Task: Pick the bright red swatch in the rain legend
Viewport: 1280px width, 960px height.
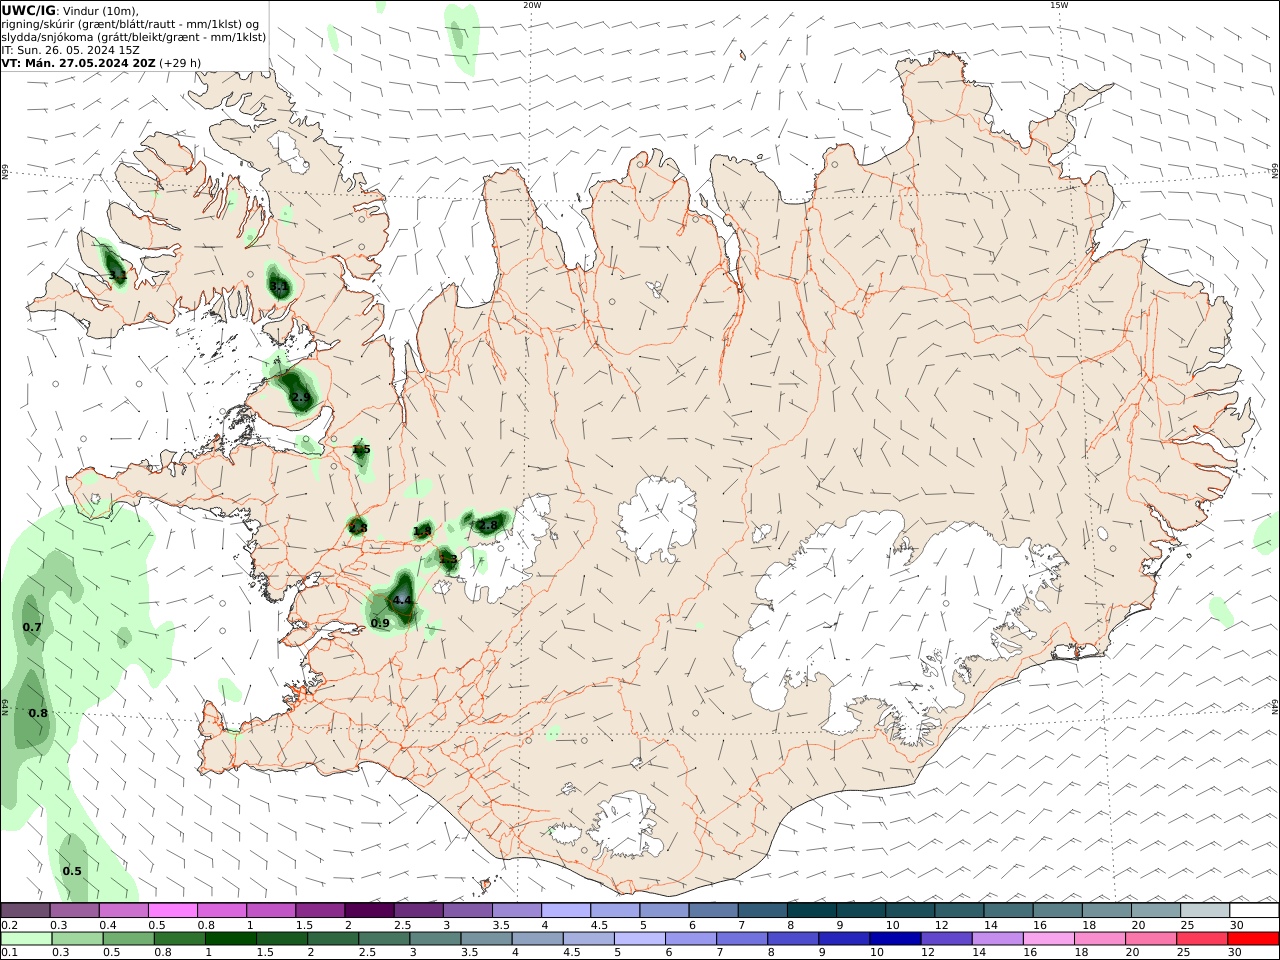Action: click(x=1254, y=938)
